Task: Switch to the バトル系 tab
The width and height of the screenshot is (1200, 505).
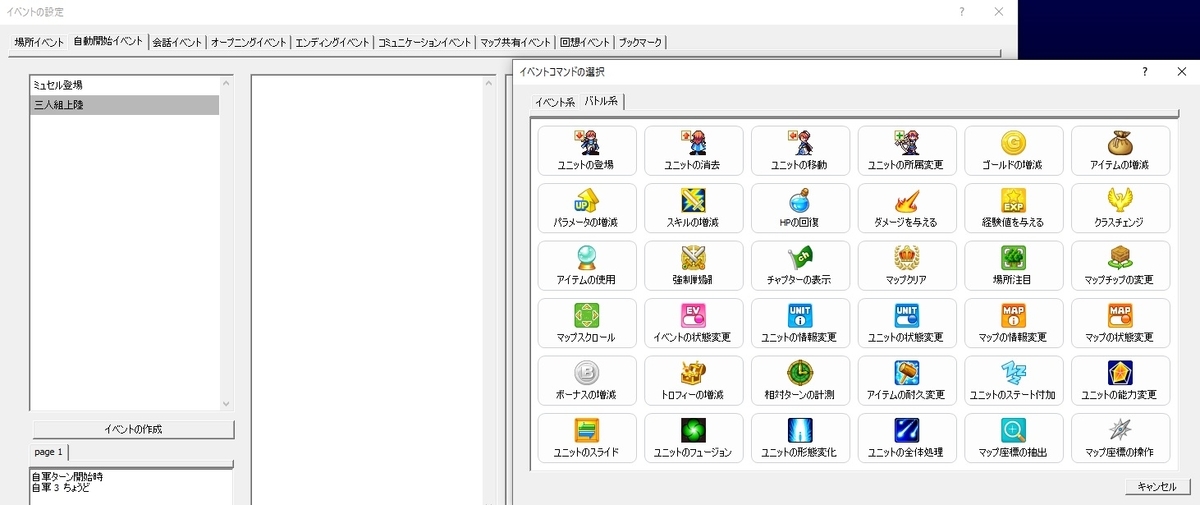Action: point(602,101)
